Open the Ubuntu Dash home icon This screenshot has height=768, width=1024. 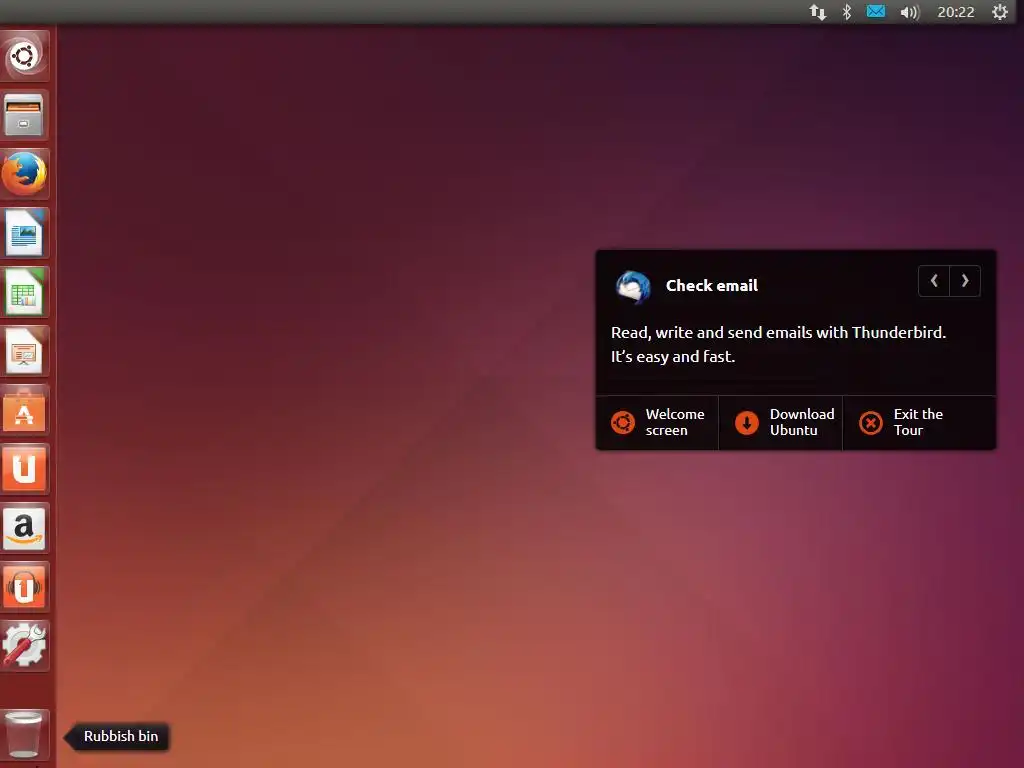click(24, 56)
